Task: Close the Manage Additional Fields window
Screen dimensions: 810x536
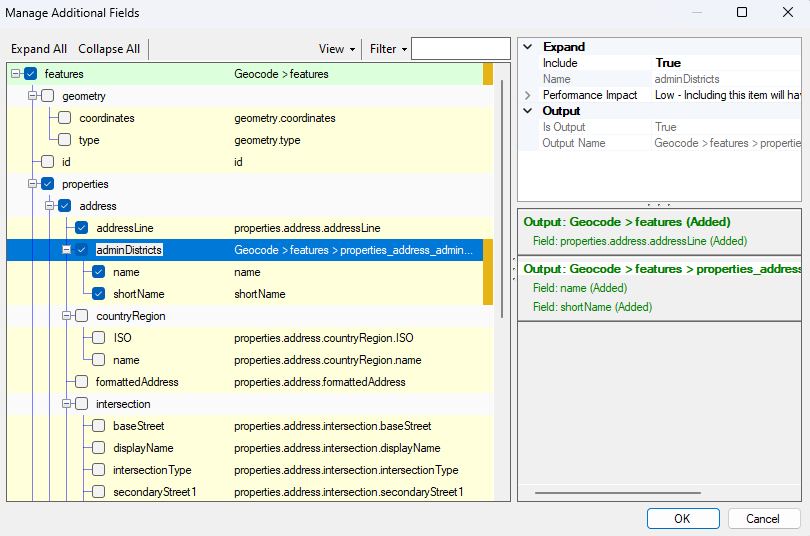Action: click(788, 12)
